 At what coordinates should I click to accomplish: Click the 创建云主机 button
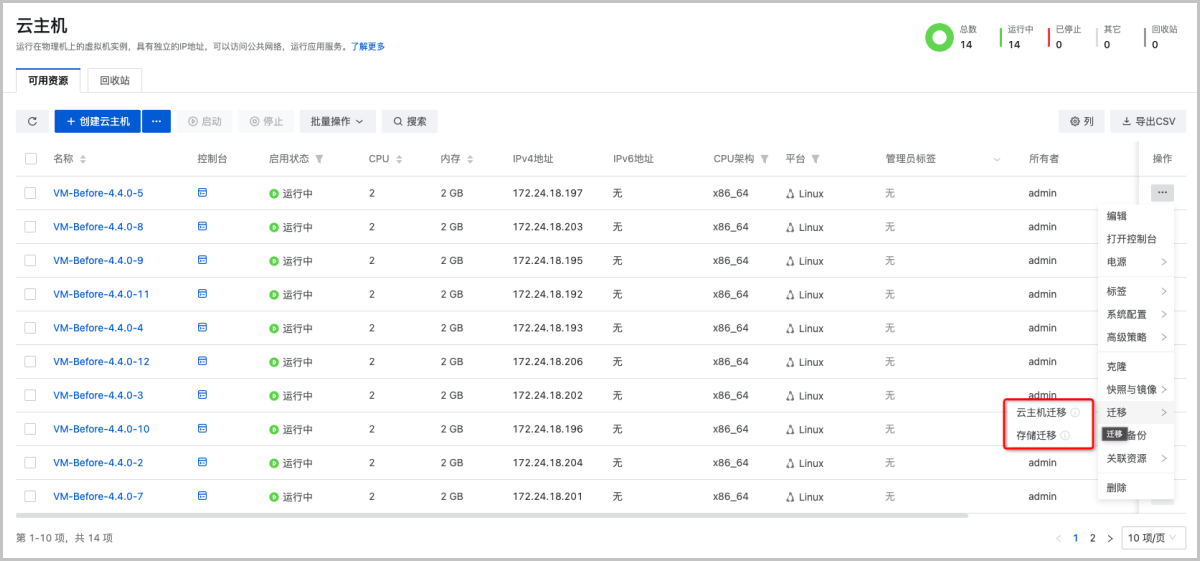[98, 121]
